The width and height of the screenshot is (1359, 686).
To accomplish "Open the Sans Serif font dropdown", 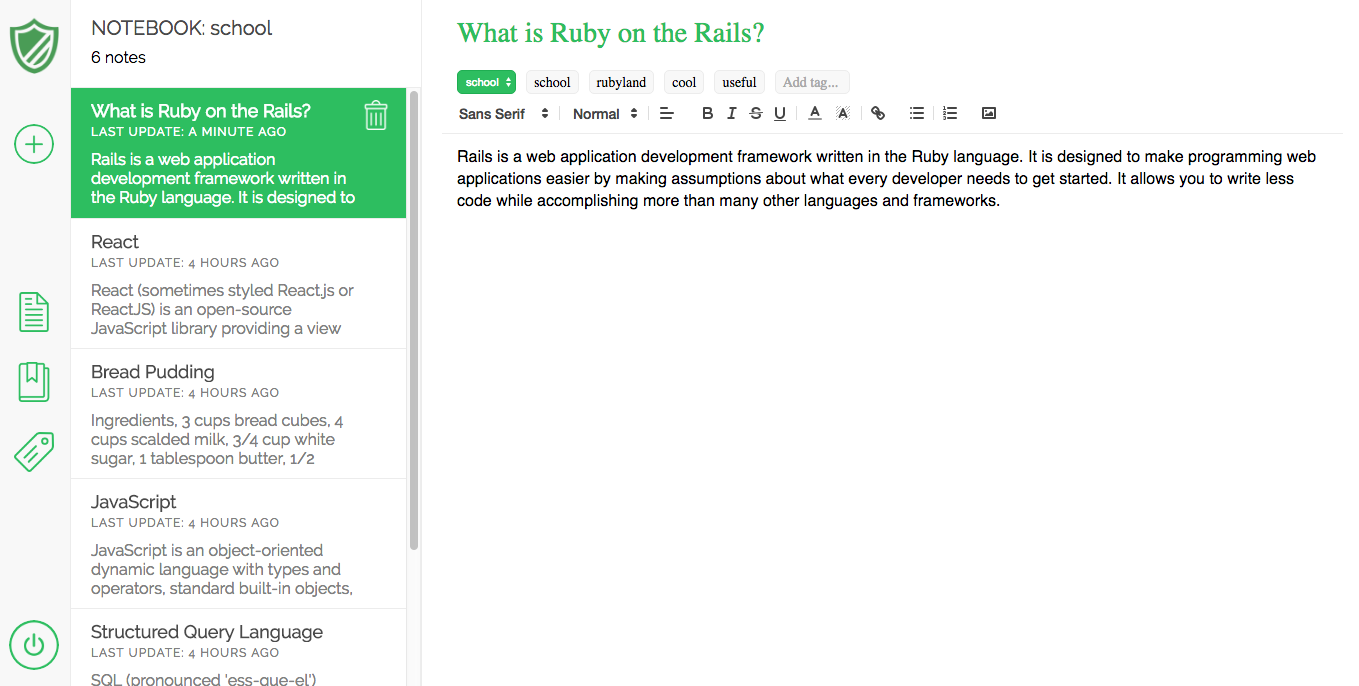I will (504, 114).
